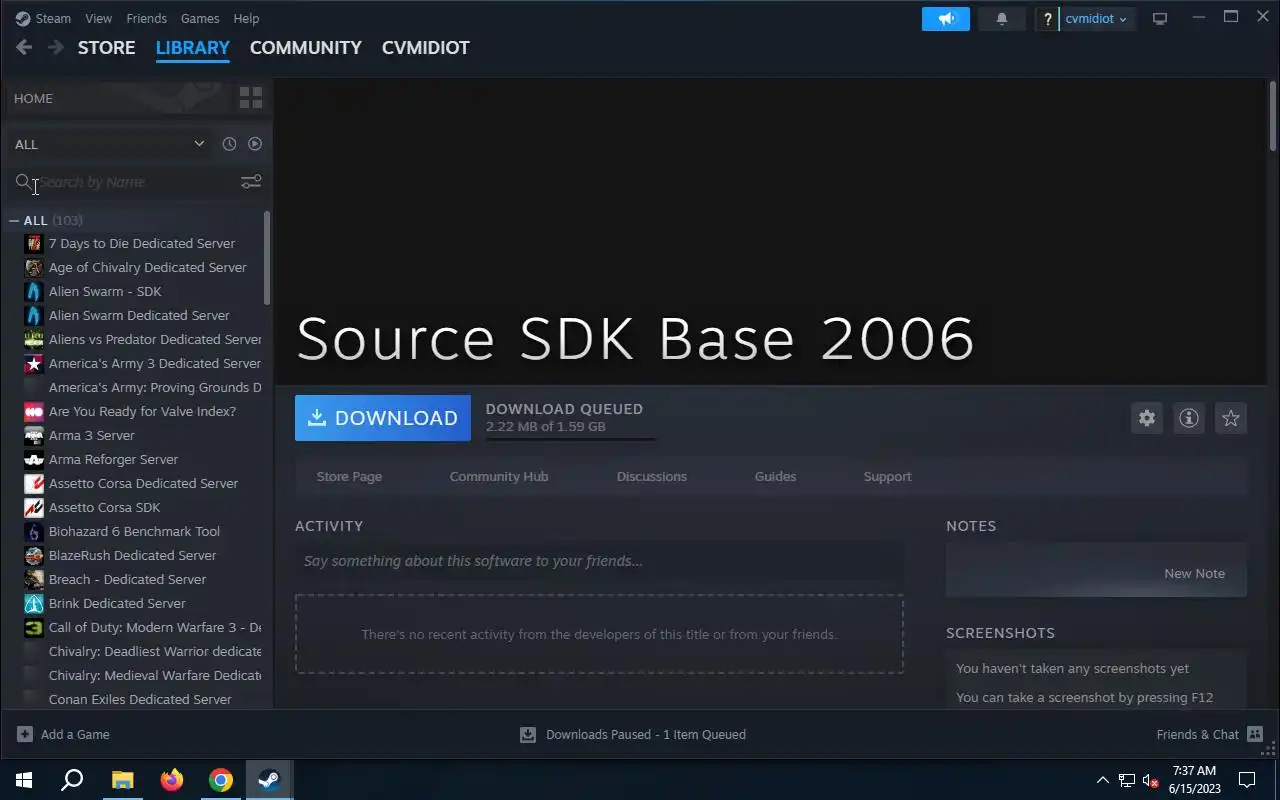
Task: Open the Help menu
Action: point(246,18)
